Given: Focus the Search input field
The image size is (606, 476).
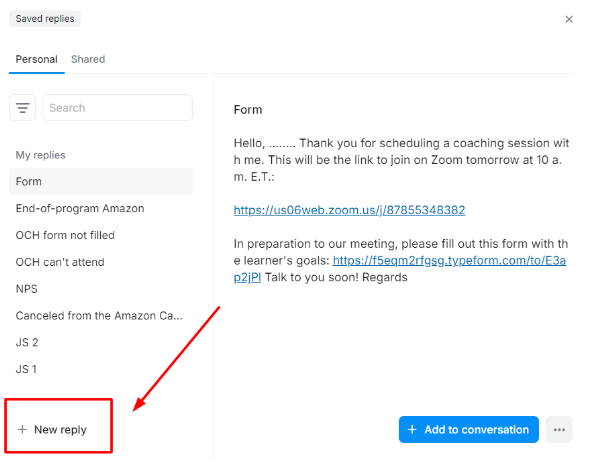Looking at the screenshot, I should point(117,108).
